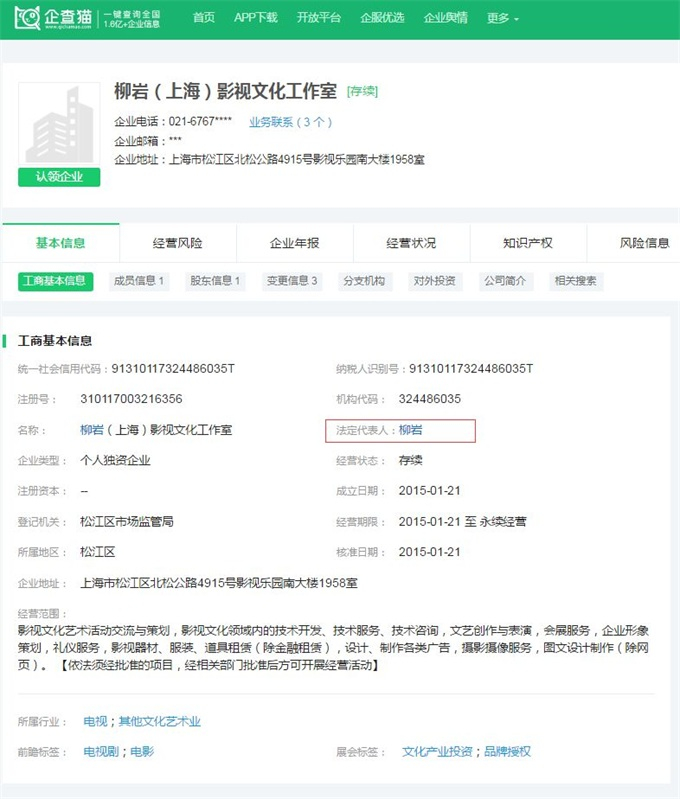Image resolution: width=680 pixels, height=799 pixels.
Task: Click the 品牌授权 exhibition tag link
Action: (507, 752)
